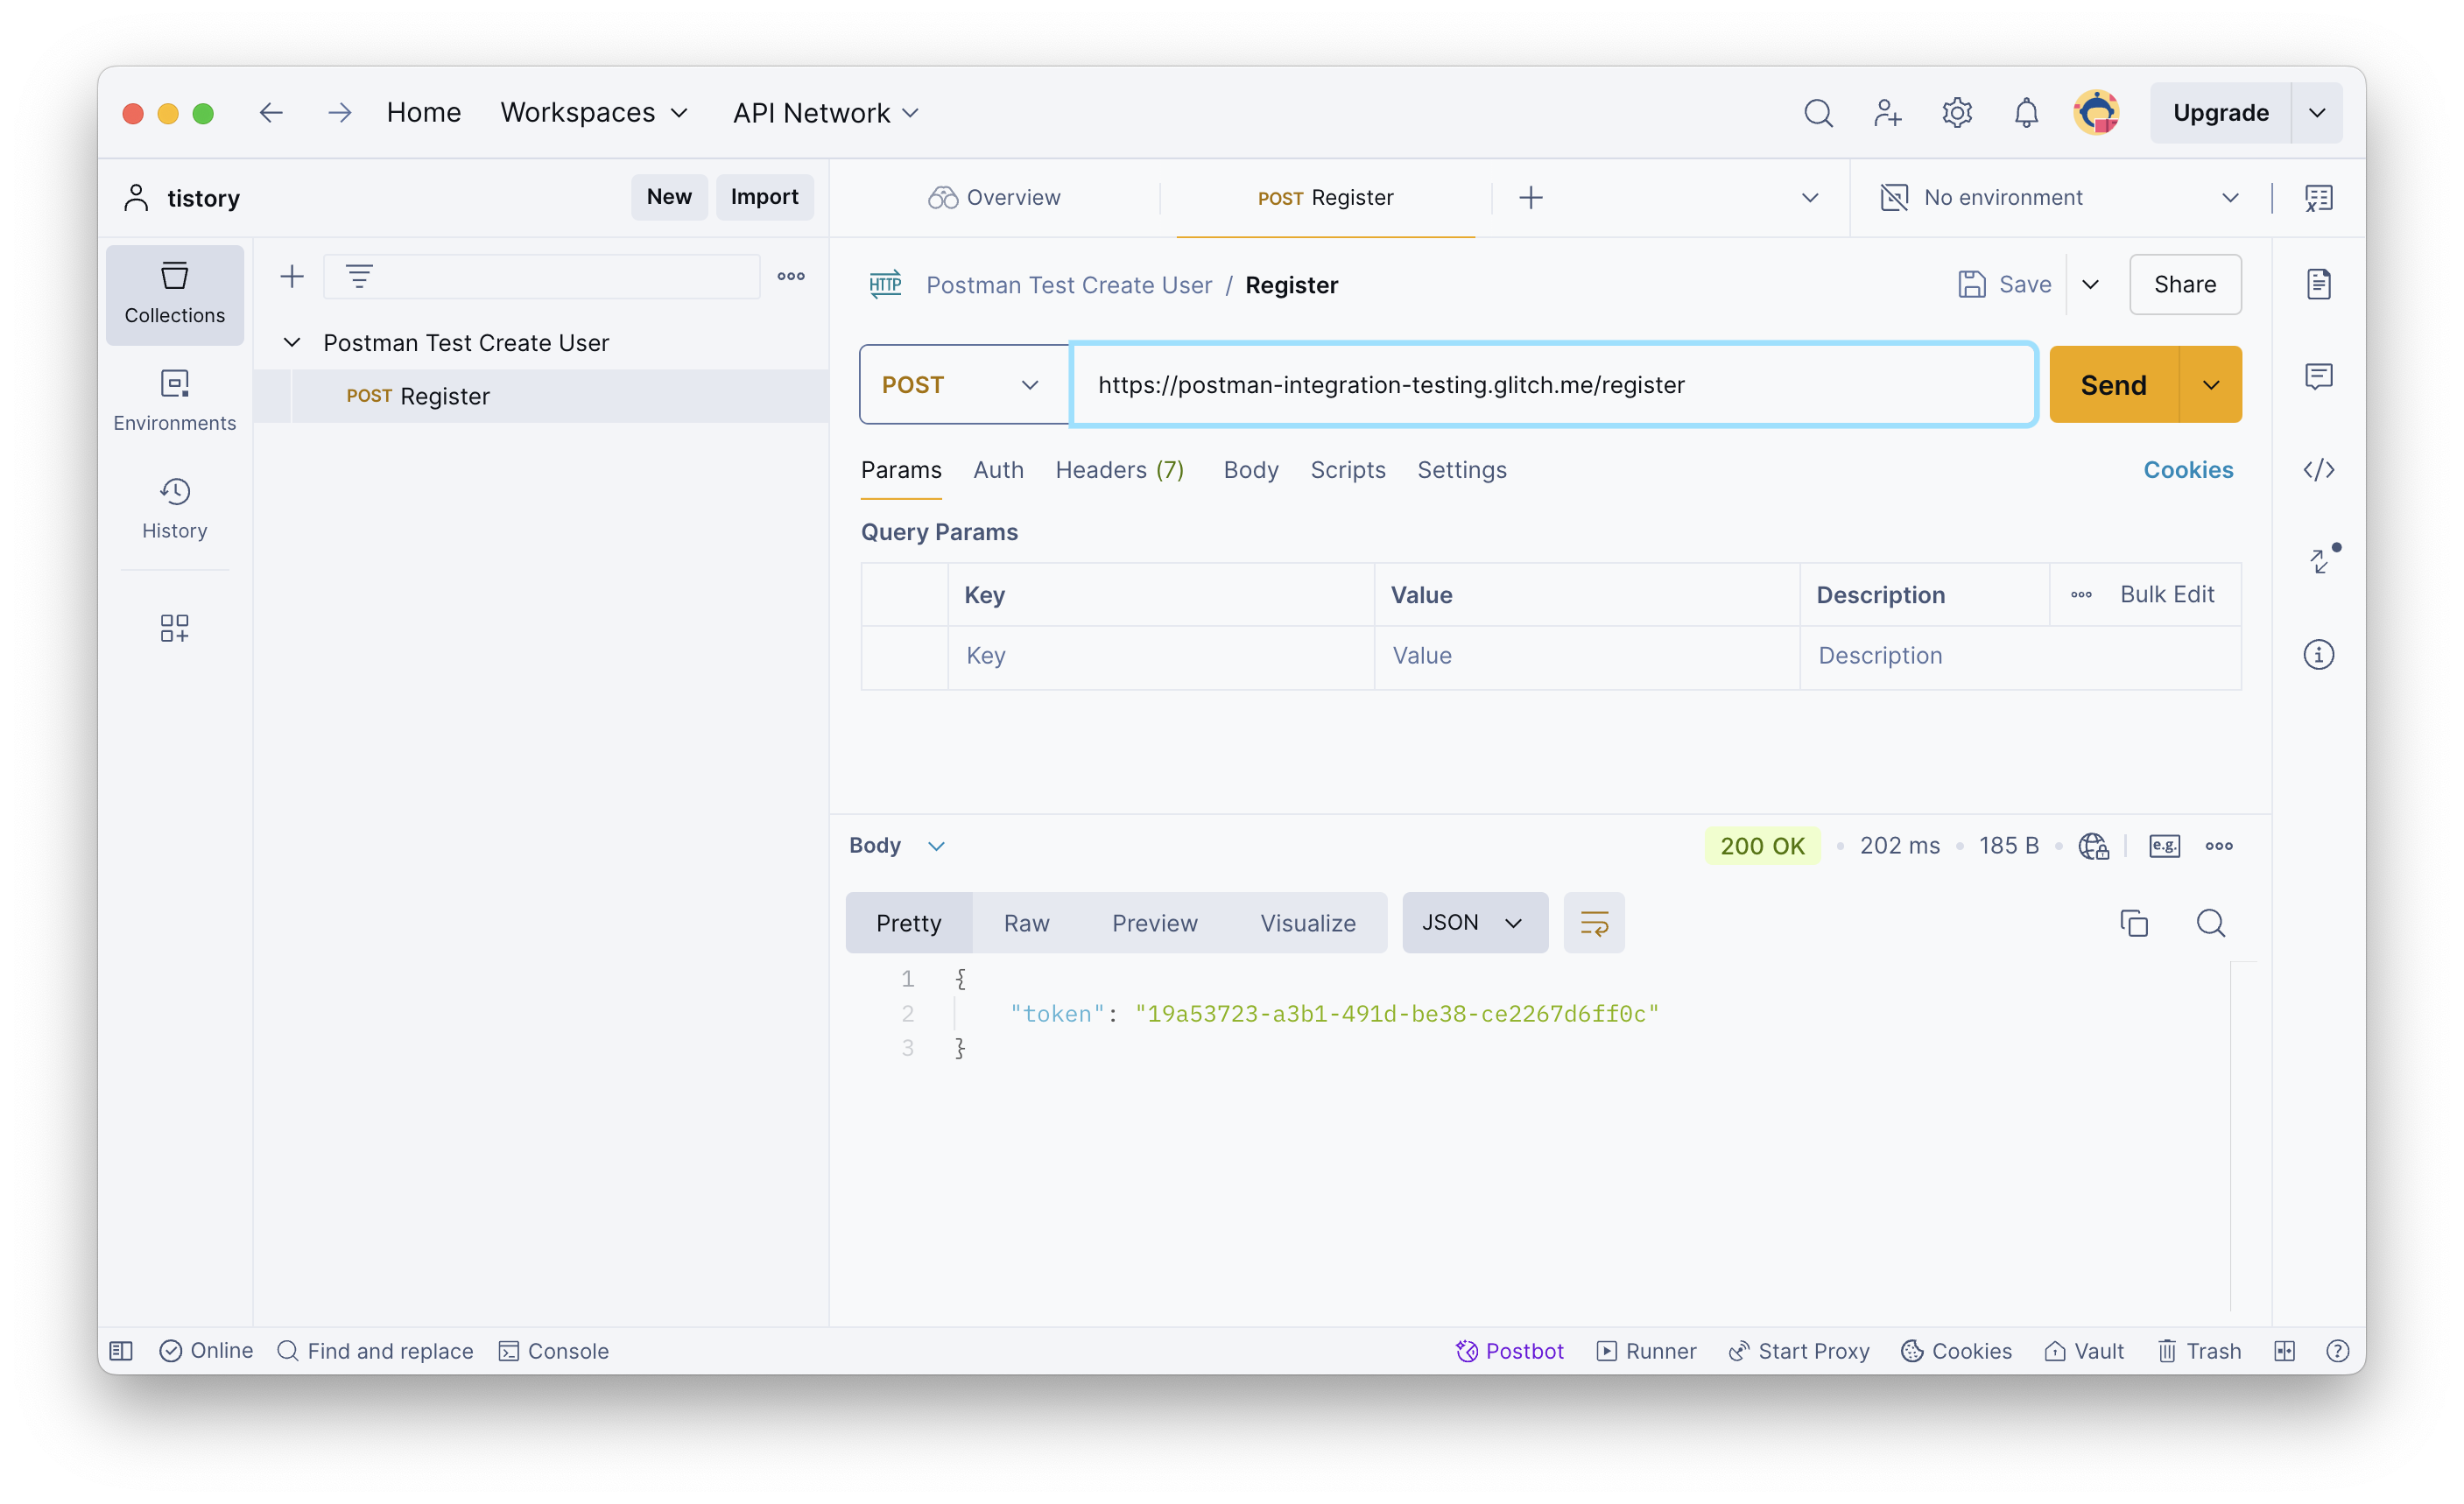
Task: Click the query param Key field
Action: 1160,656
